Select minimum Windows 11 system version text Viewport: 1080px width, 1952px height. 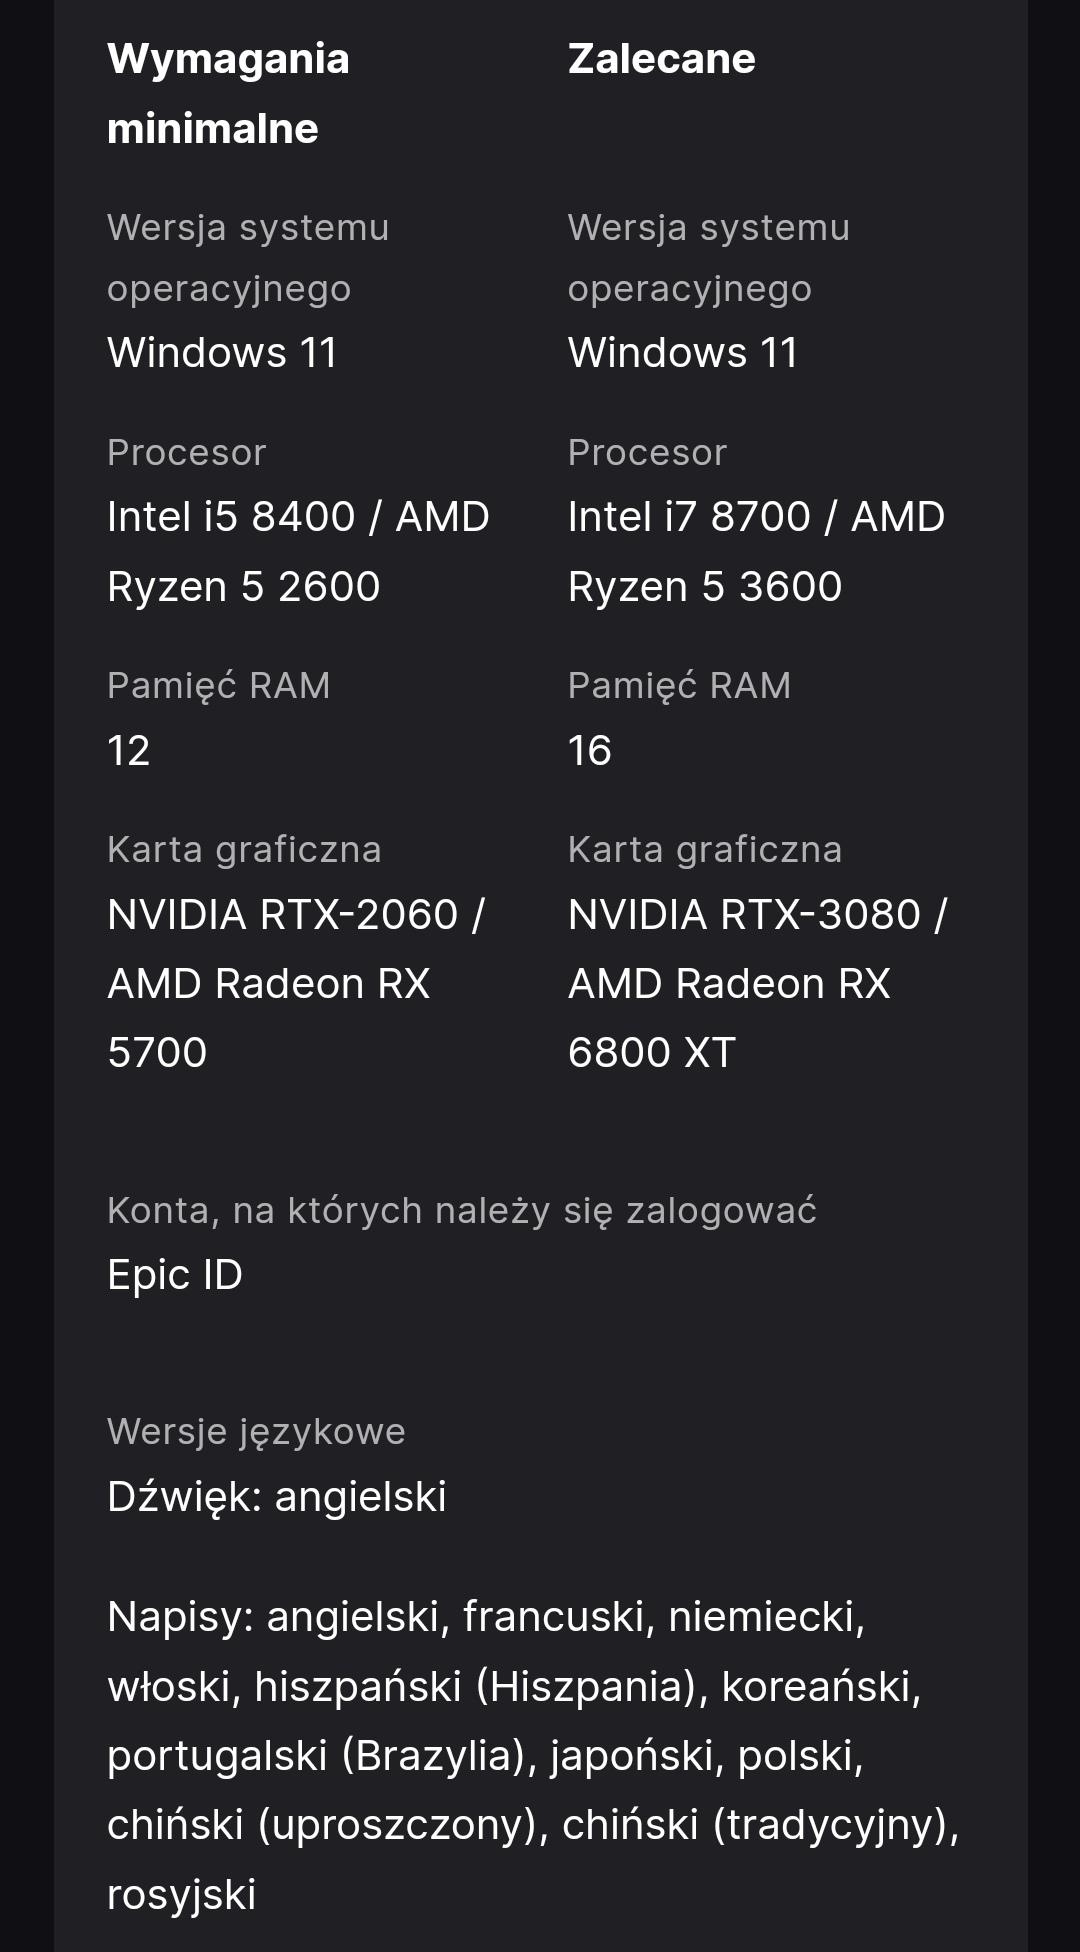point(222,353)
